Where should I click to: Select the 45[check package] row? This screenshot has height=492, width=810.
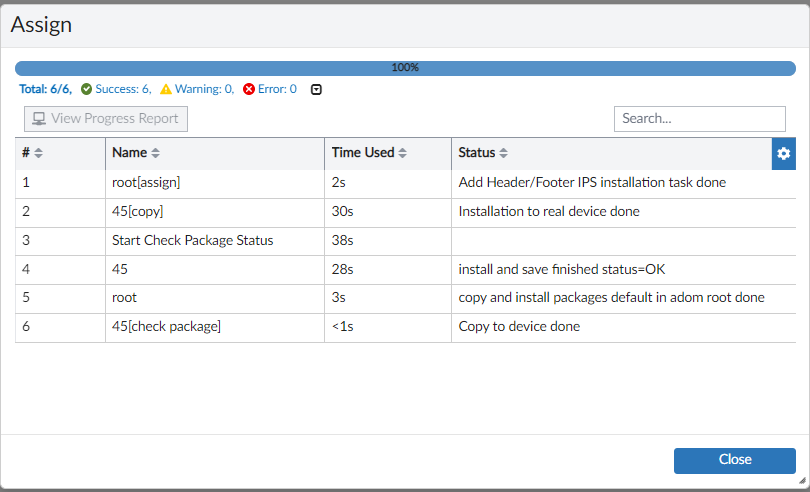[x=167, y=326]
